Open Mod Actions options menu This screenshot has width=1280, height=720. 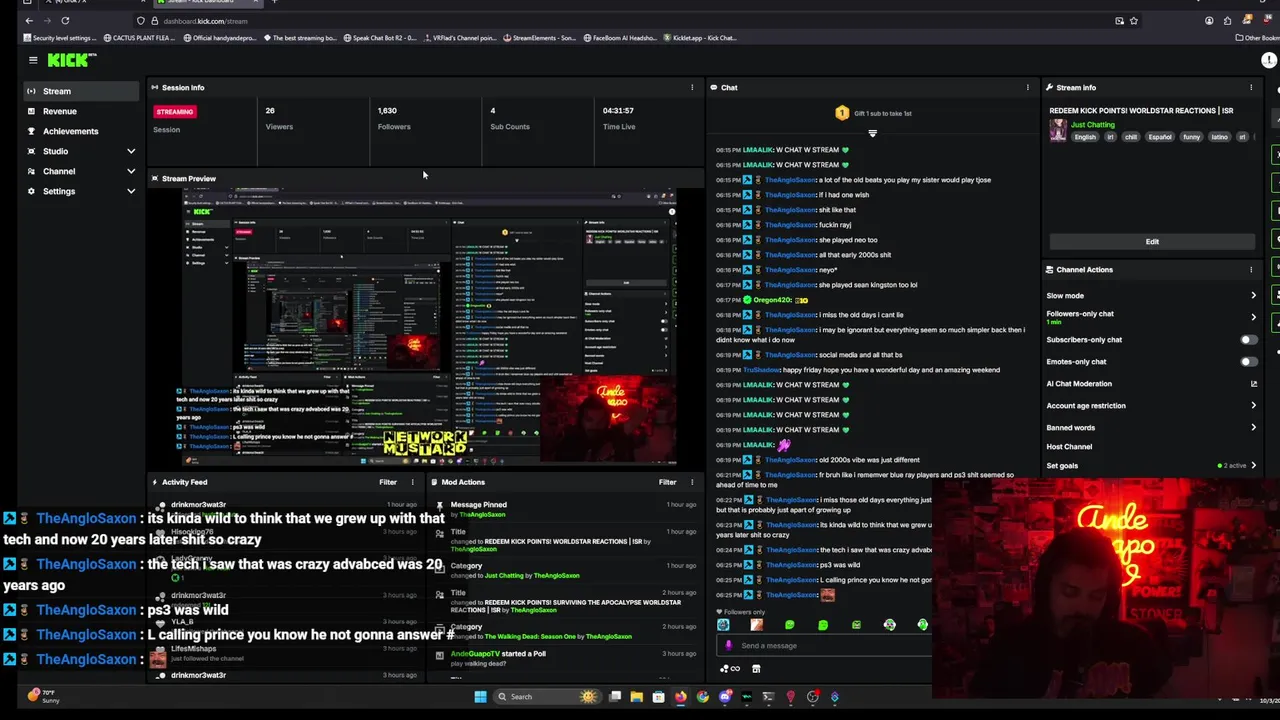692,482
